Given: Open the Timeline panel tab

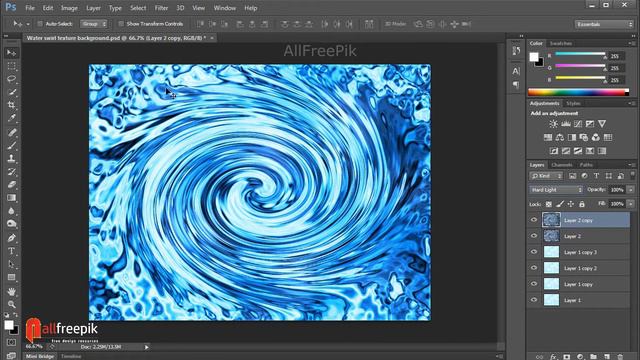Looking at the screenshot, I should tap(71, 356).
